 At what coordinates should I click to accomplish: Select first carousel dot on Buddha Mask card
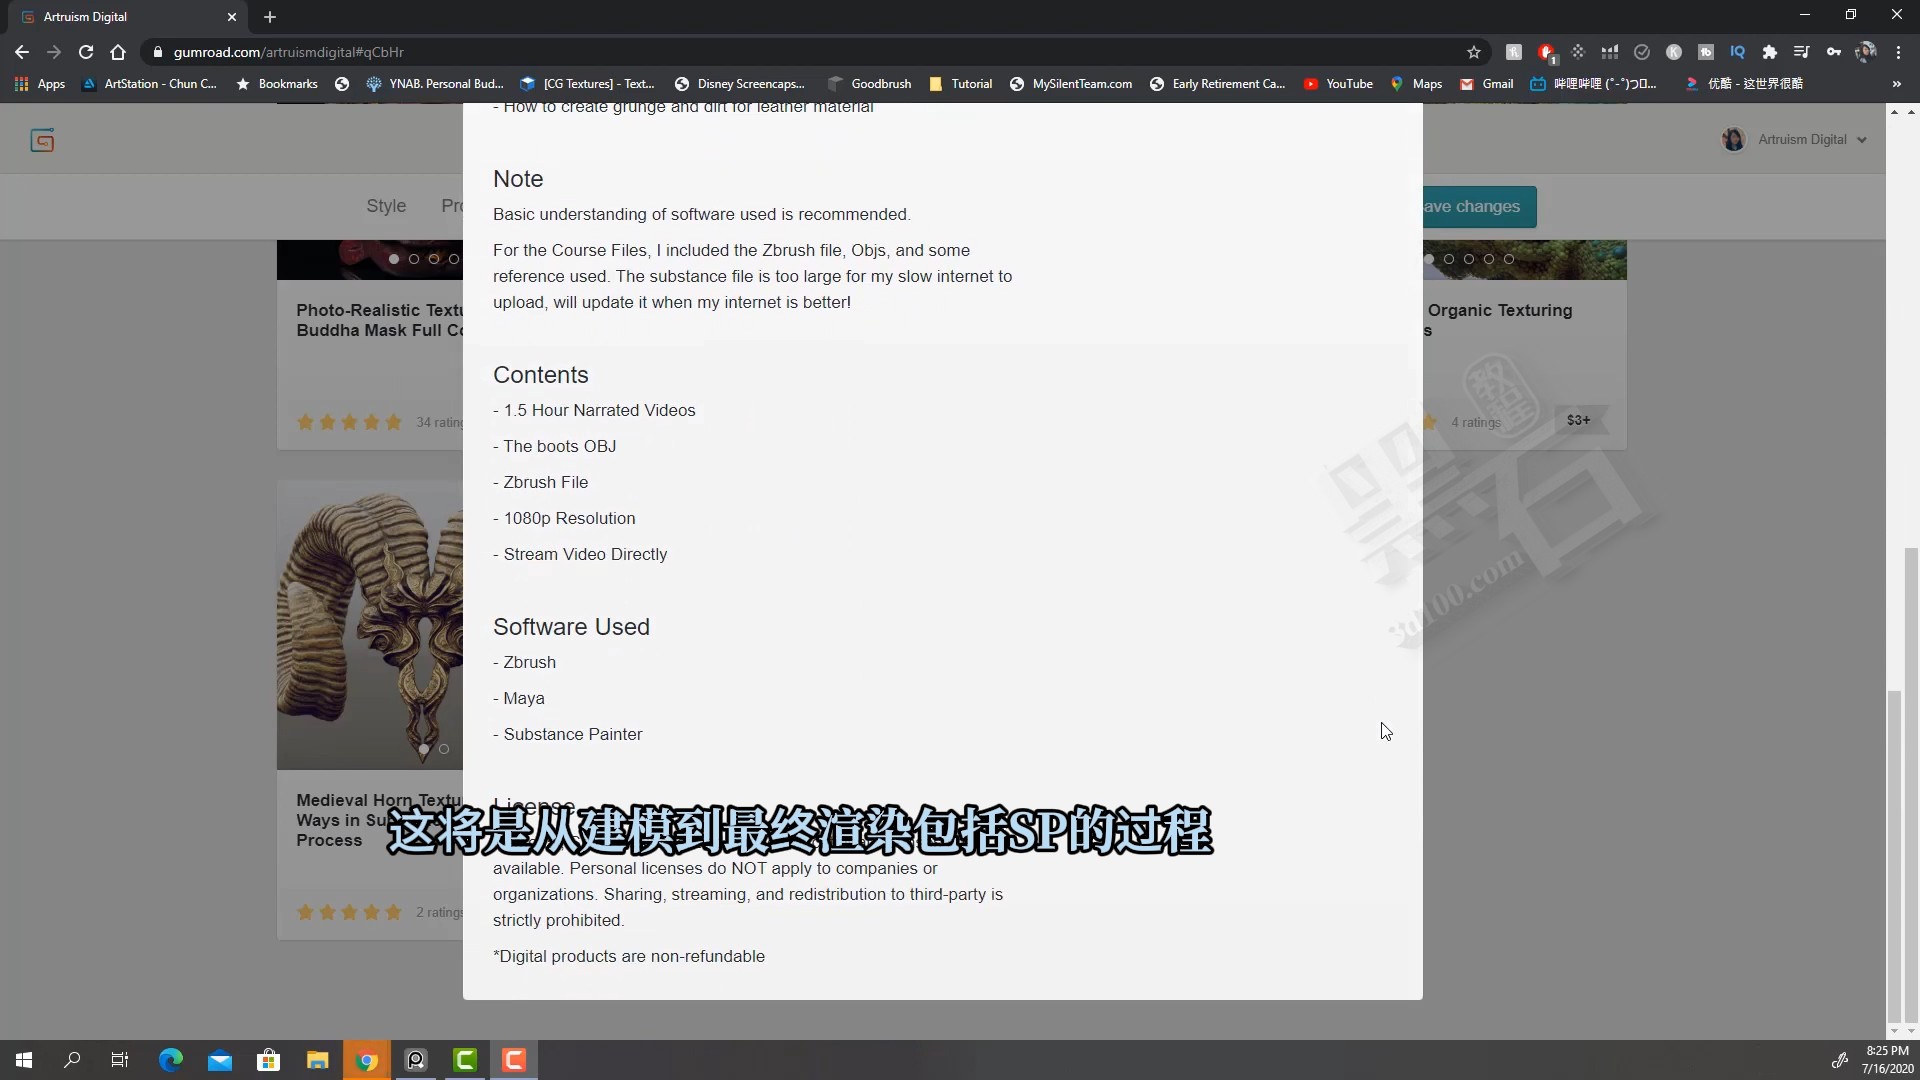(394, 259)
